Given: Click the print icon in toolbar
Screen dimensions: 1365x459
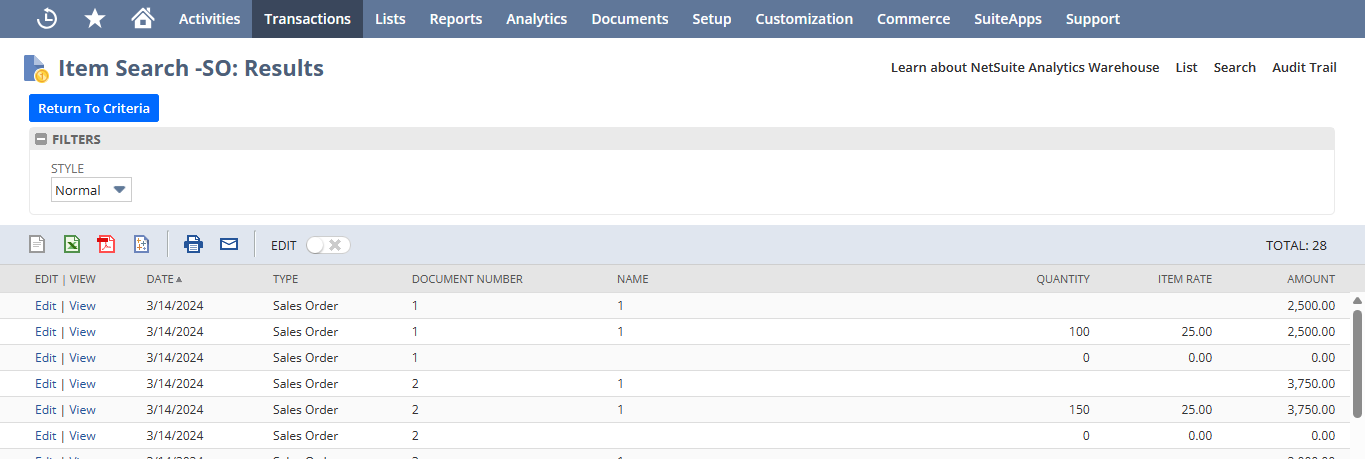Looking at the screenshot, I should (x=193, y=244).
